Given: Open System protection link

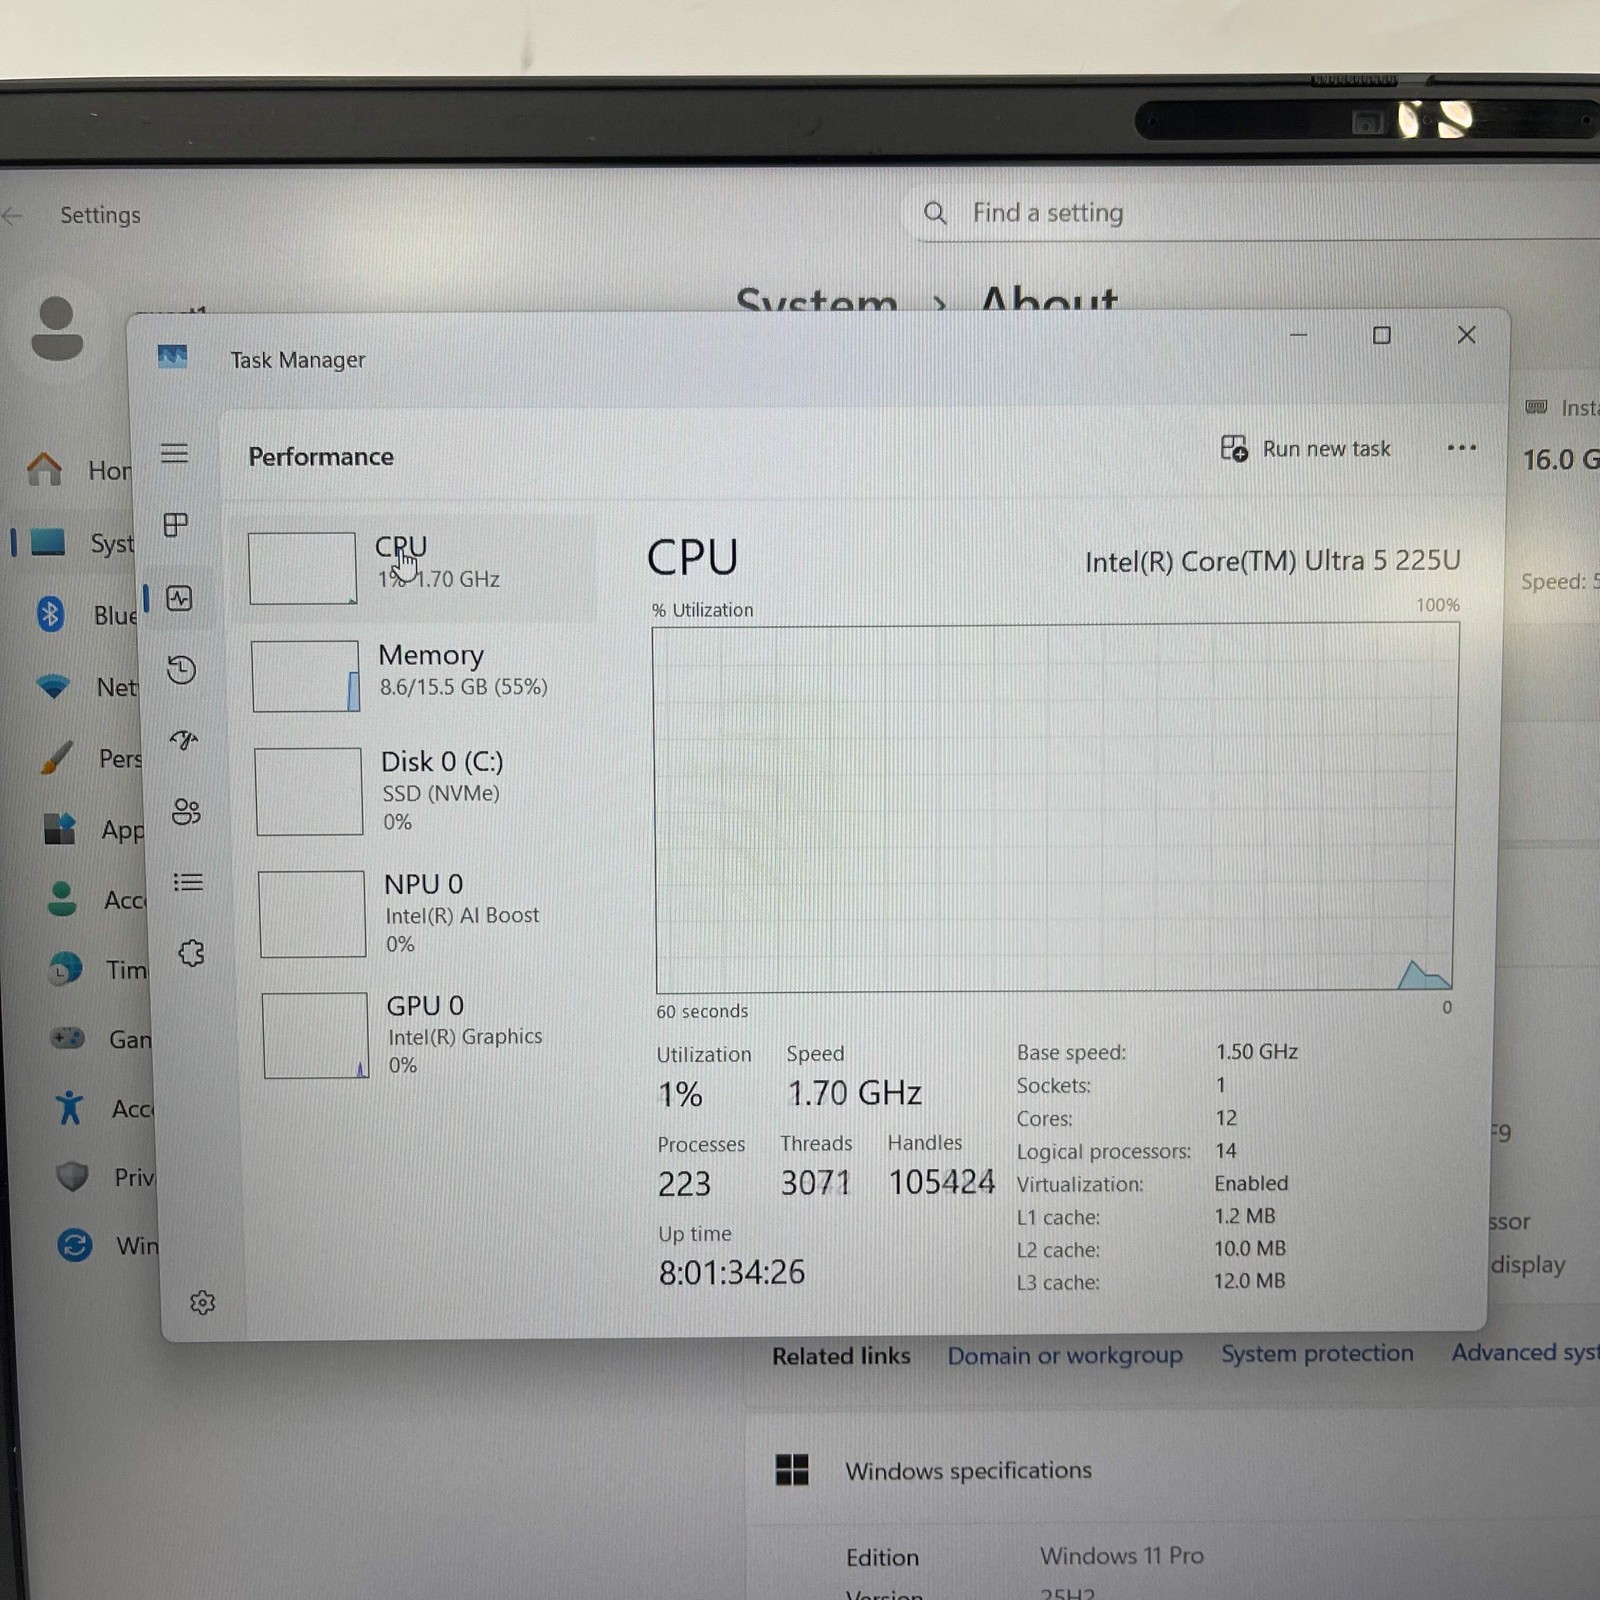Looking at the screenshot, I should click(1317, 1353).
